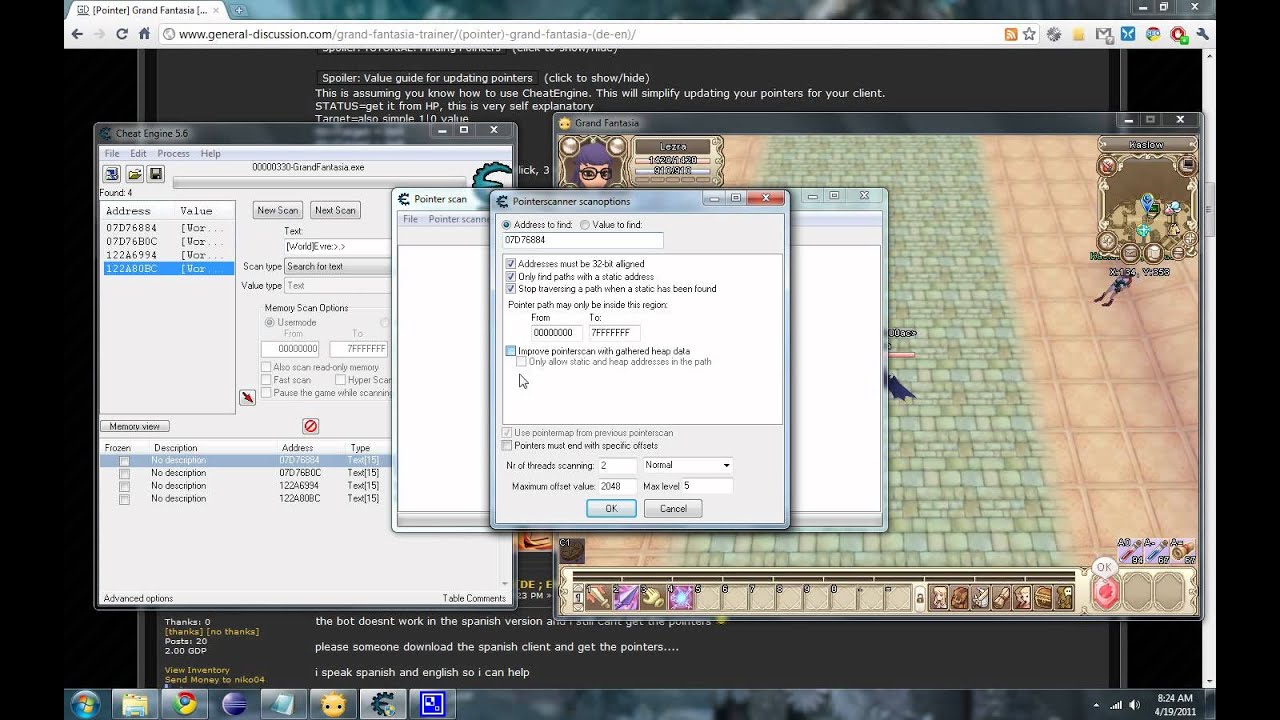The height and width of the screenshot is (720, 1280).
Task: Click the 'Spoiler: Value guide for updating pointers' button
Action: pyautogui.click(x=428, y=78)
